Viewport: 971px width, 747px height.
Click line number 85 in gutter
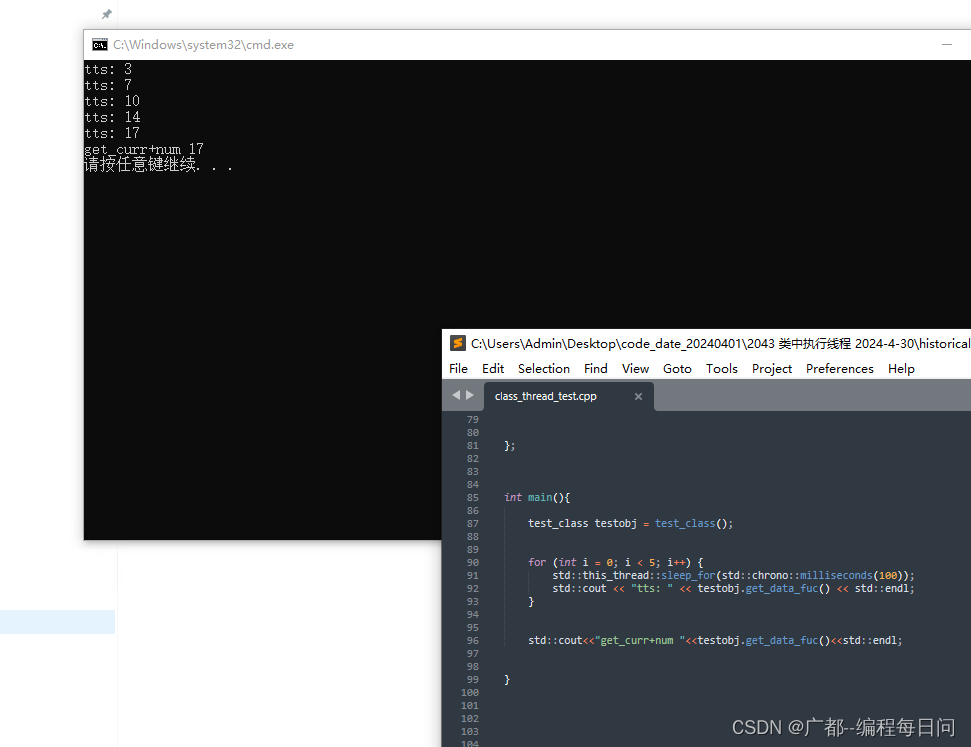(472, 497)
